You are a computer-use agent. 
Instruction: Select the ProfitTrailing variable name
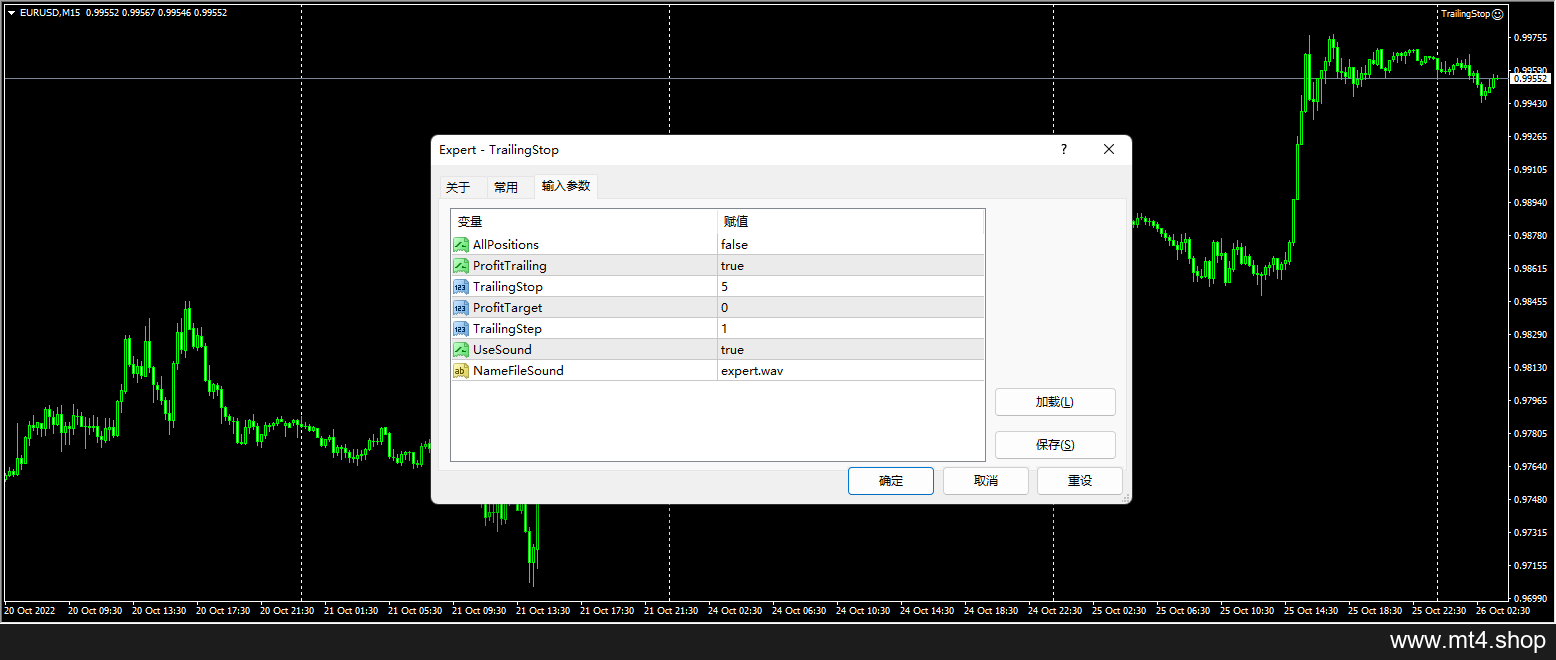(510, 265)
